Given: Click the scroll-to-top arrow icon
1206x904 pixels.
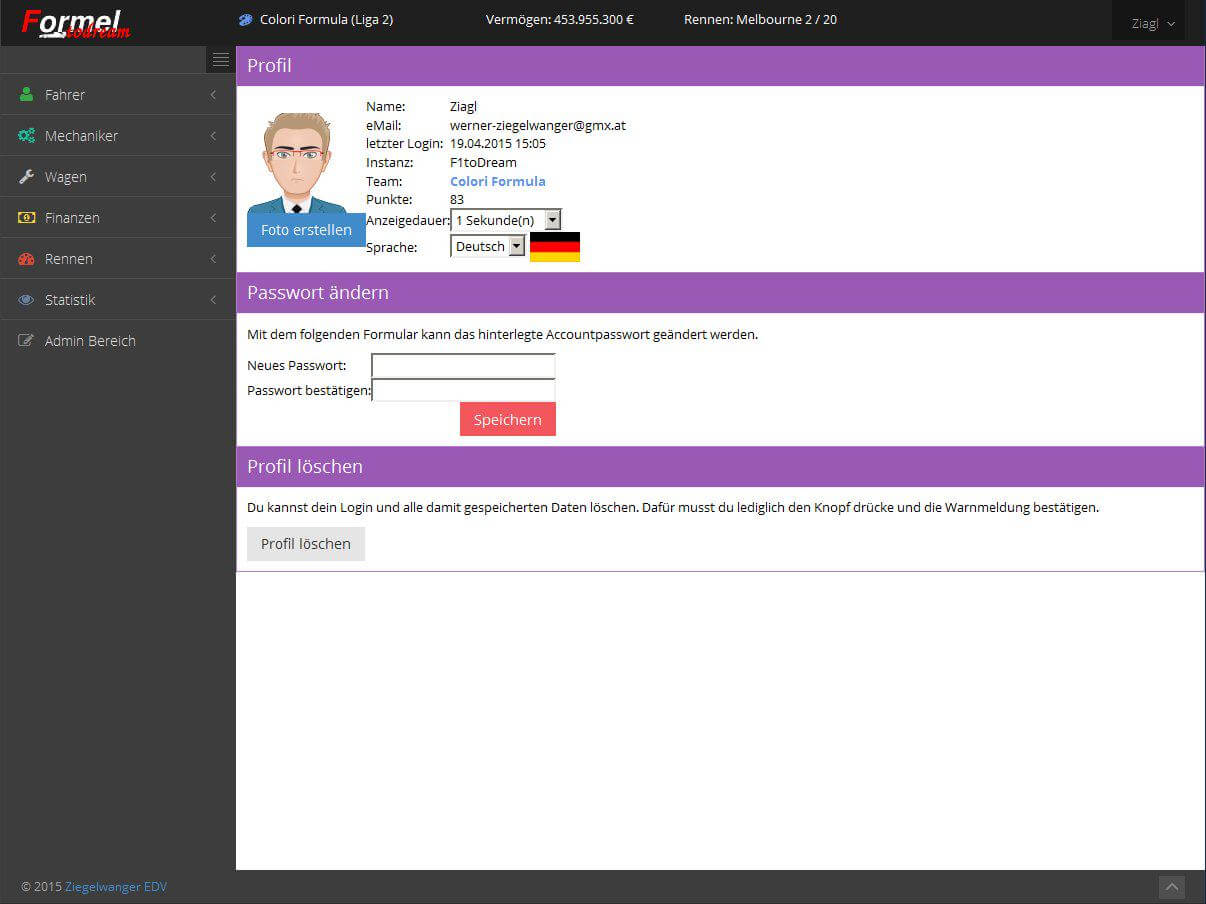Looking at the screenshot, I should tap(1172, 887).
